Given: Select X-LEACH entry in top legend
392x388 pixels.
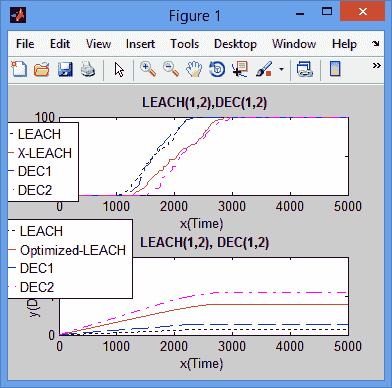Looking at the screenshot, I should coord(44,153).
